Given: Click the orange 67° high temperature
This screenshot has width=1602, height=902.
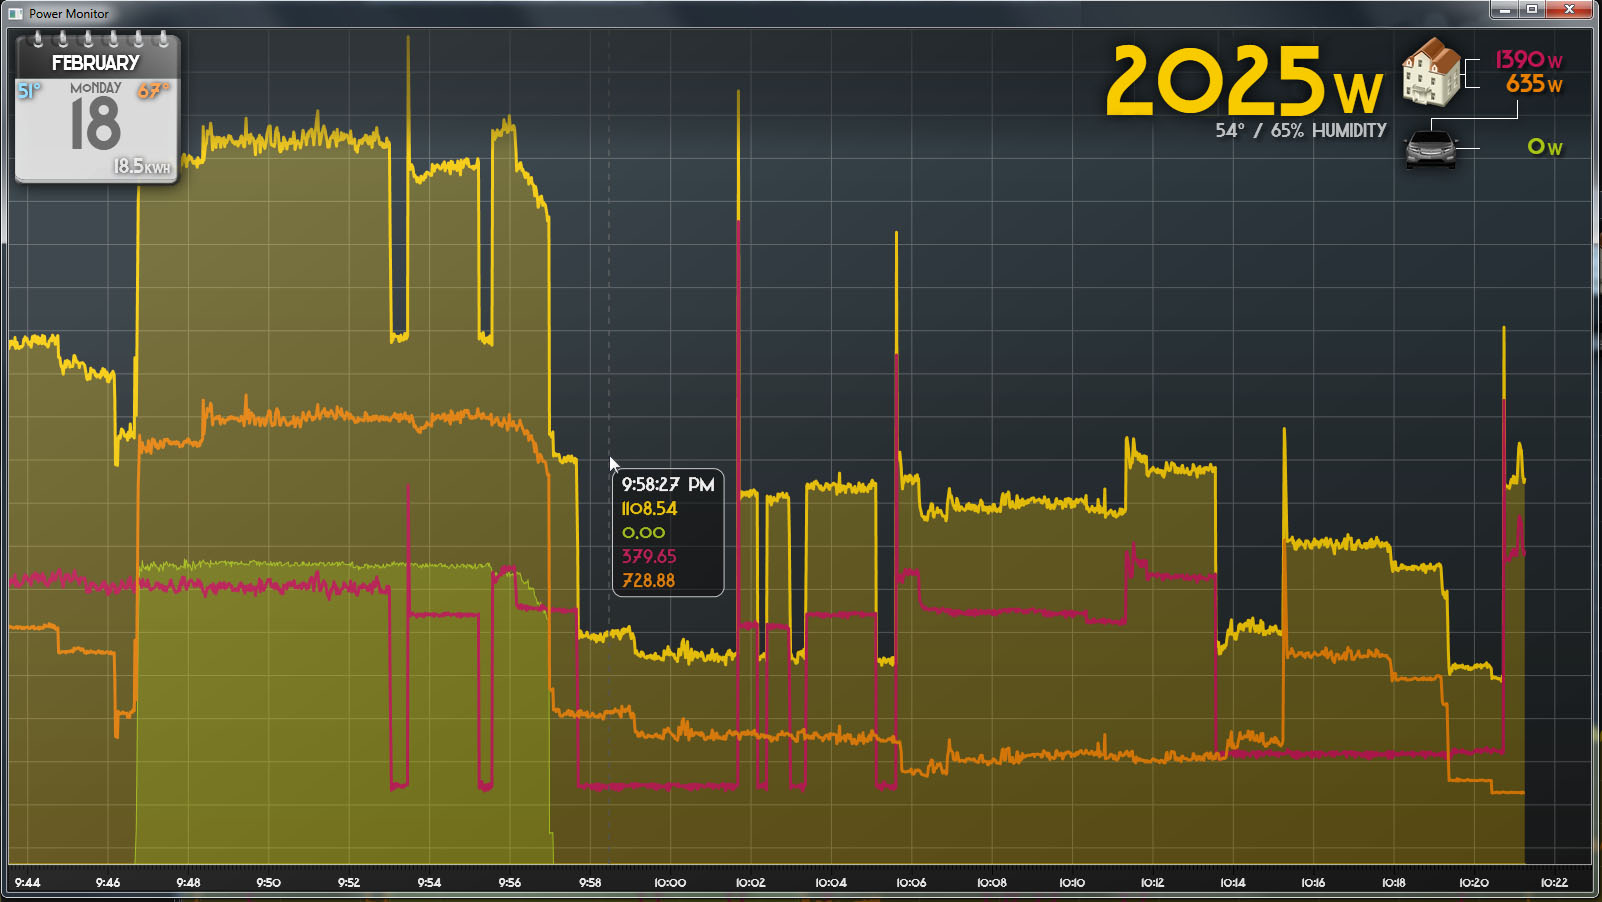Looking at the screenshot, I should (153, 91).
